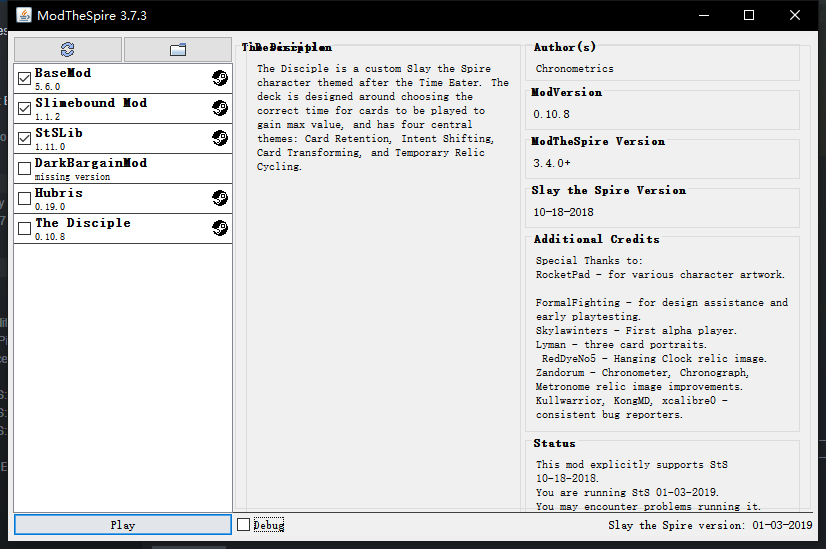Select the Slimebound Mod name in list
Image resolution: width=826 pixels, height=549 pixels.
point(91,103)
